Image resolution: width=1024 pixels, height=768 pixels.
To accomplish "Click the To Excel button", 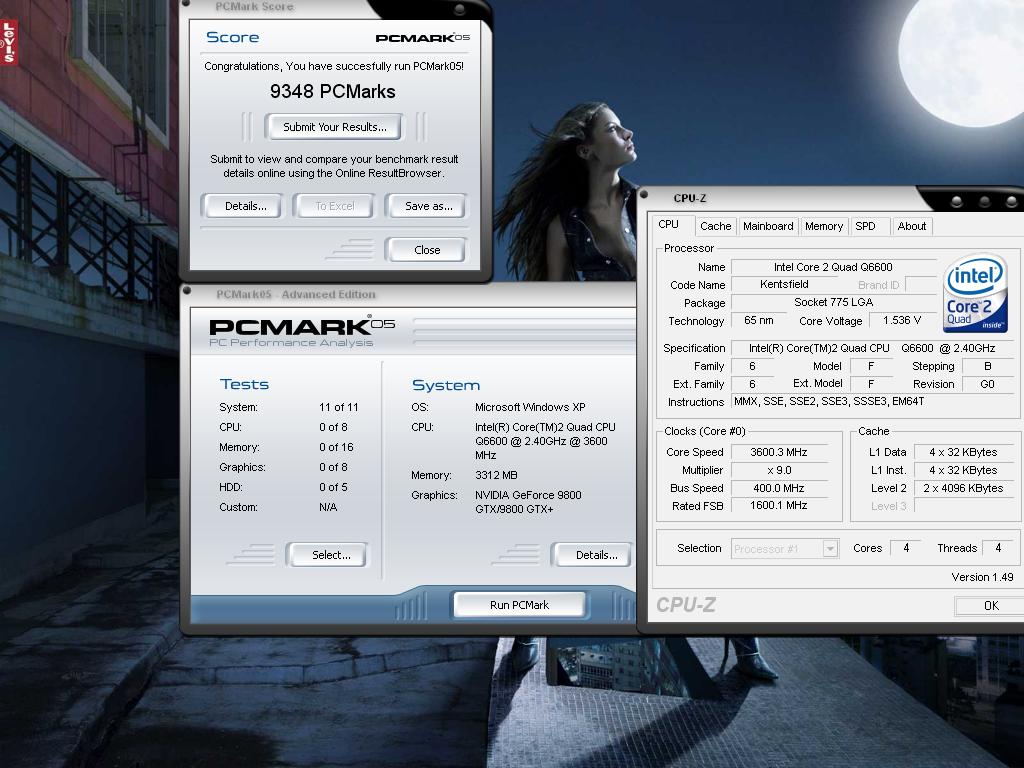I will 334,206.
